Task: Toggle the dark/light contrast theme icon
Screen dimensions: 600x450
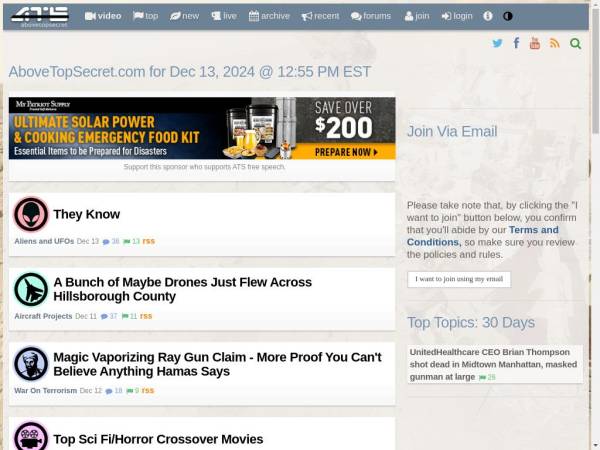Action: [x=507, y=16]
